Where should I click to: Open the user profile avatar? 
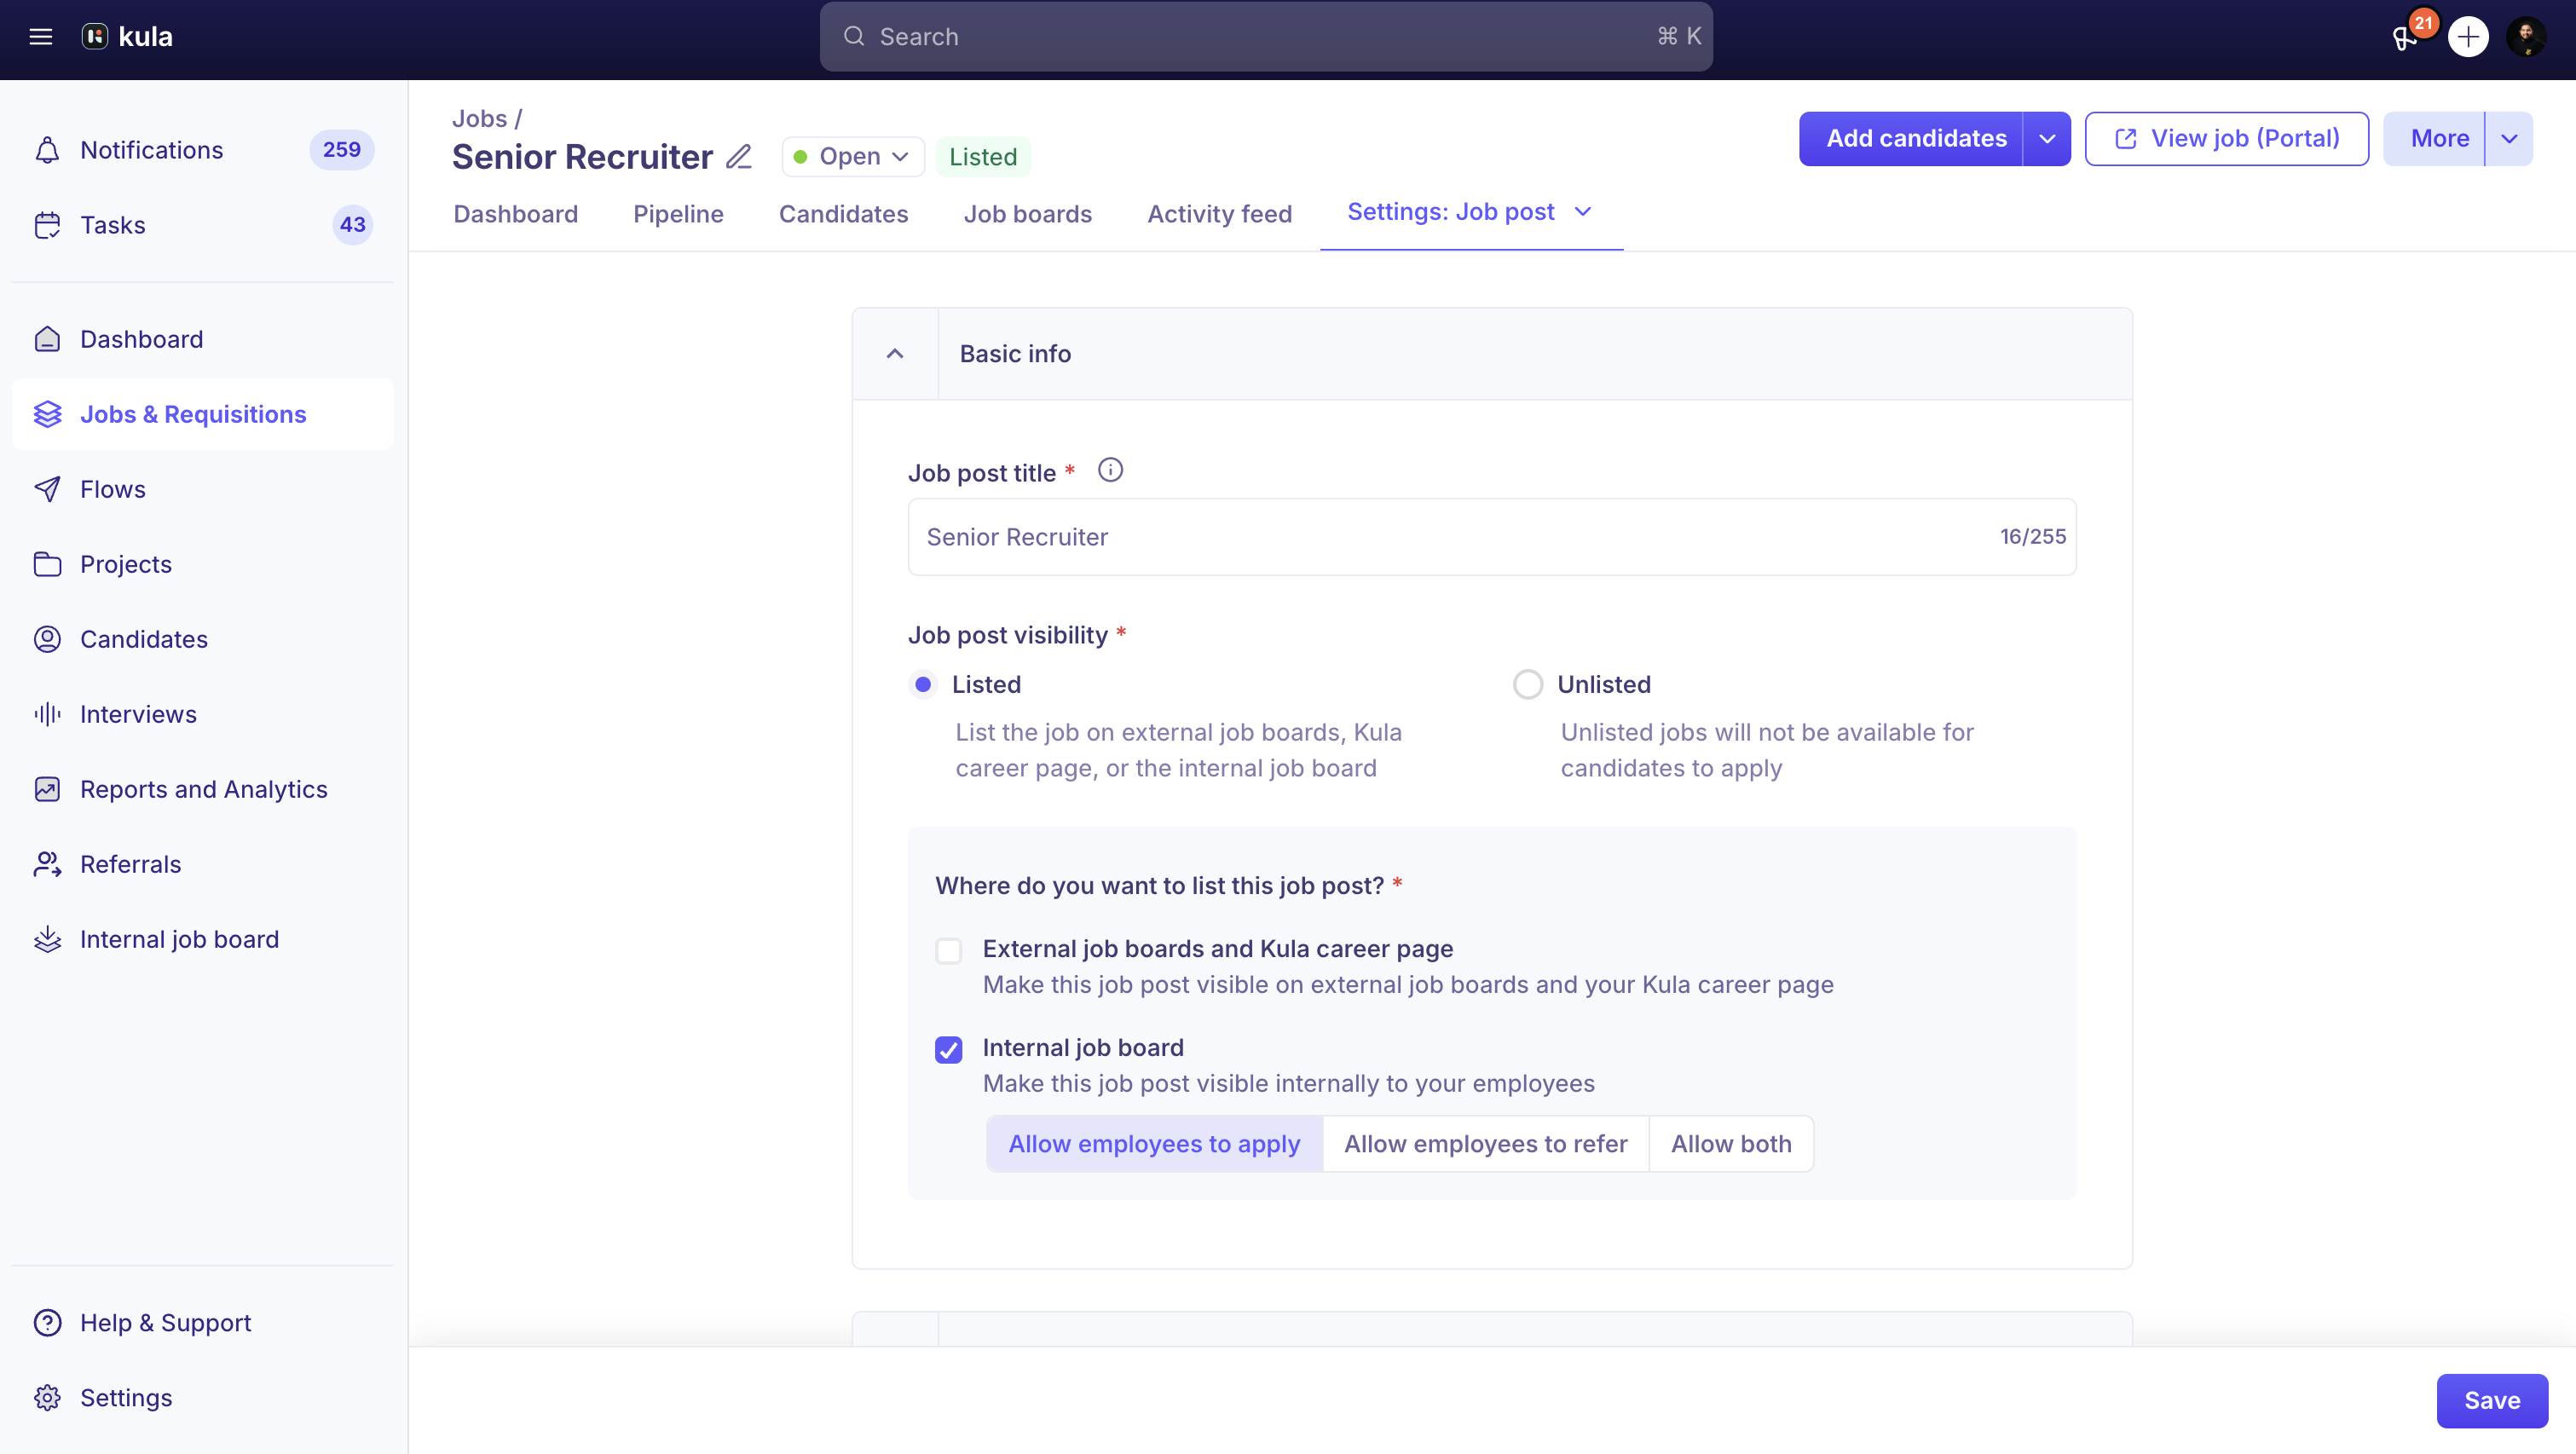click(x=2527, y=37)
